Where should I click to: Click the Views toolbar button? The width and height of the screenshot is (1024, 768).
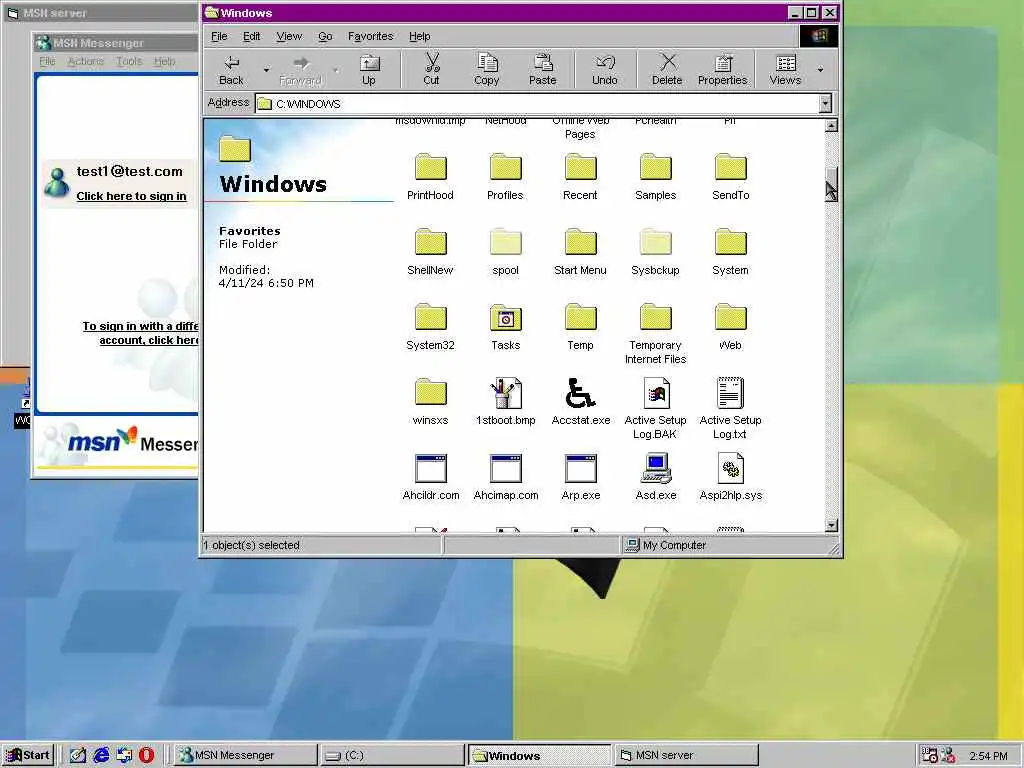pyautogui.click(x=785, y=70)
